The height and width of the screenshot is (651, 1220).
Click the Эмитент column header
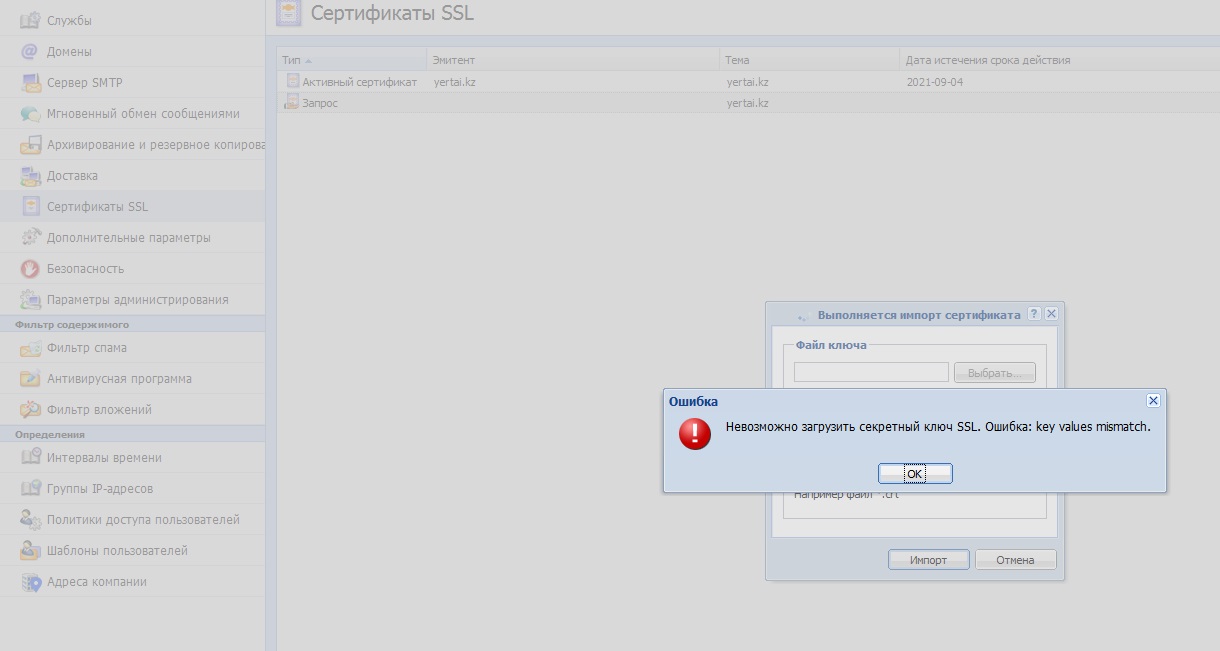(454, 60)
